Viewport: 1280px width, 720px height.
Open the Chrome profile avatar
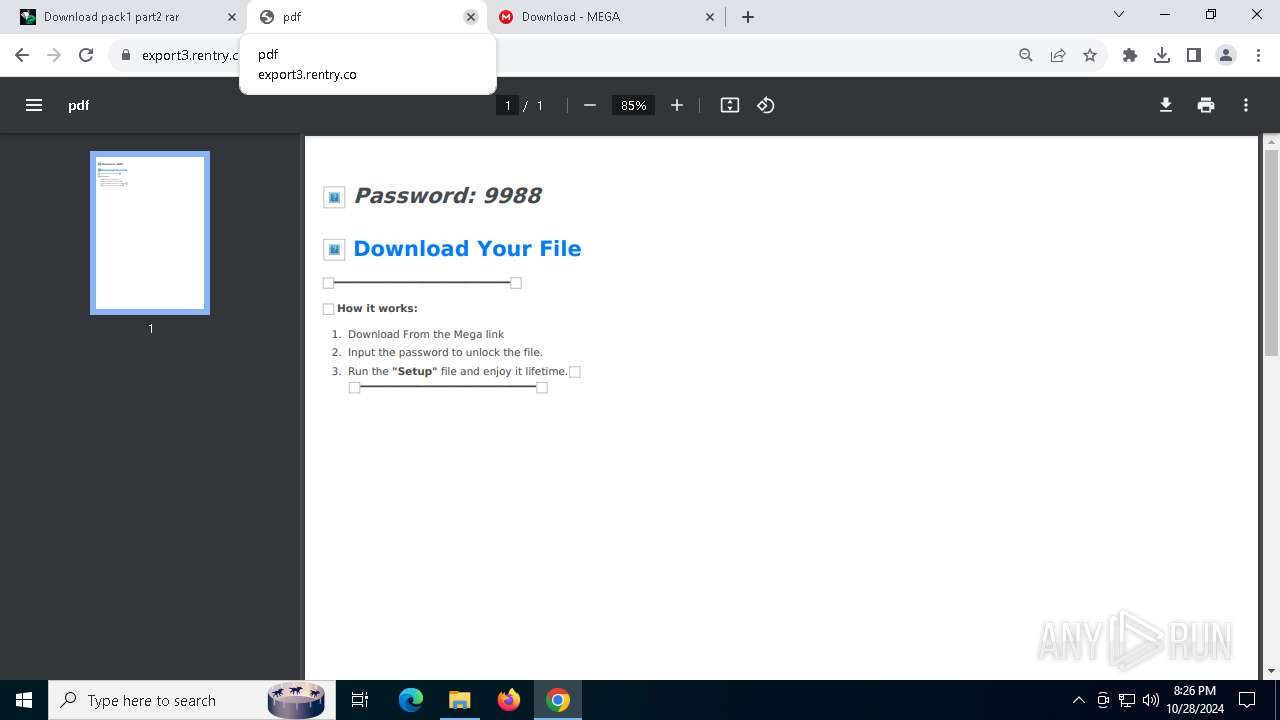[x=1226, y=55]
